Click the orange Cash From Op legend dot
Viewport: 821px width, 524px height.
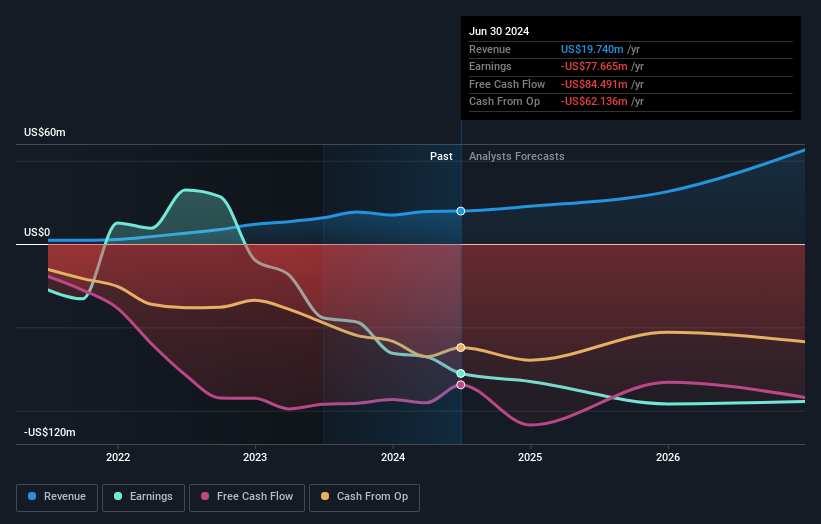[x=325, y=496]
